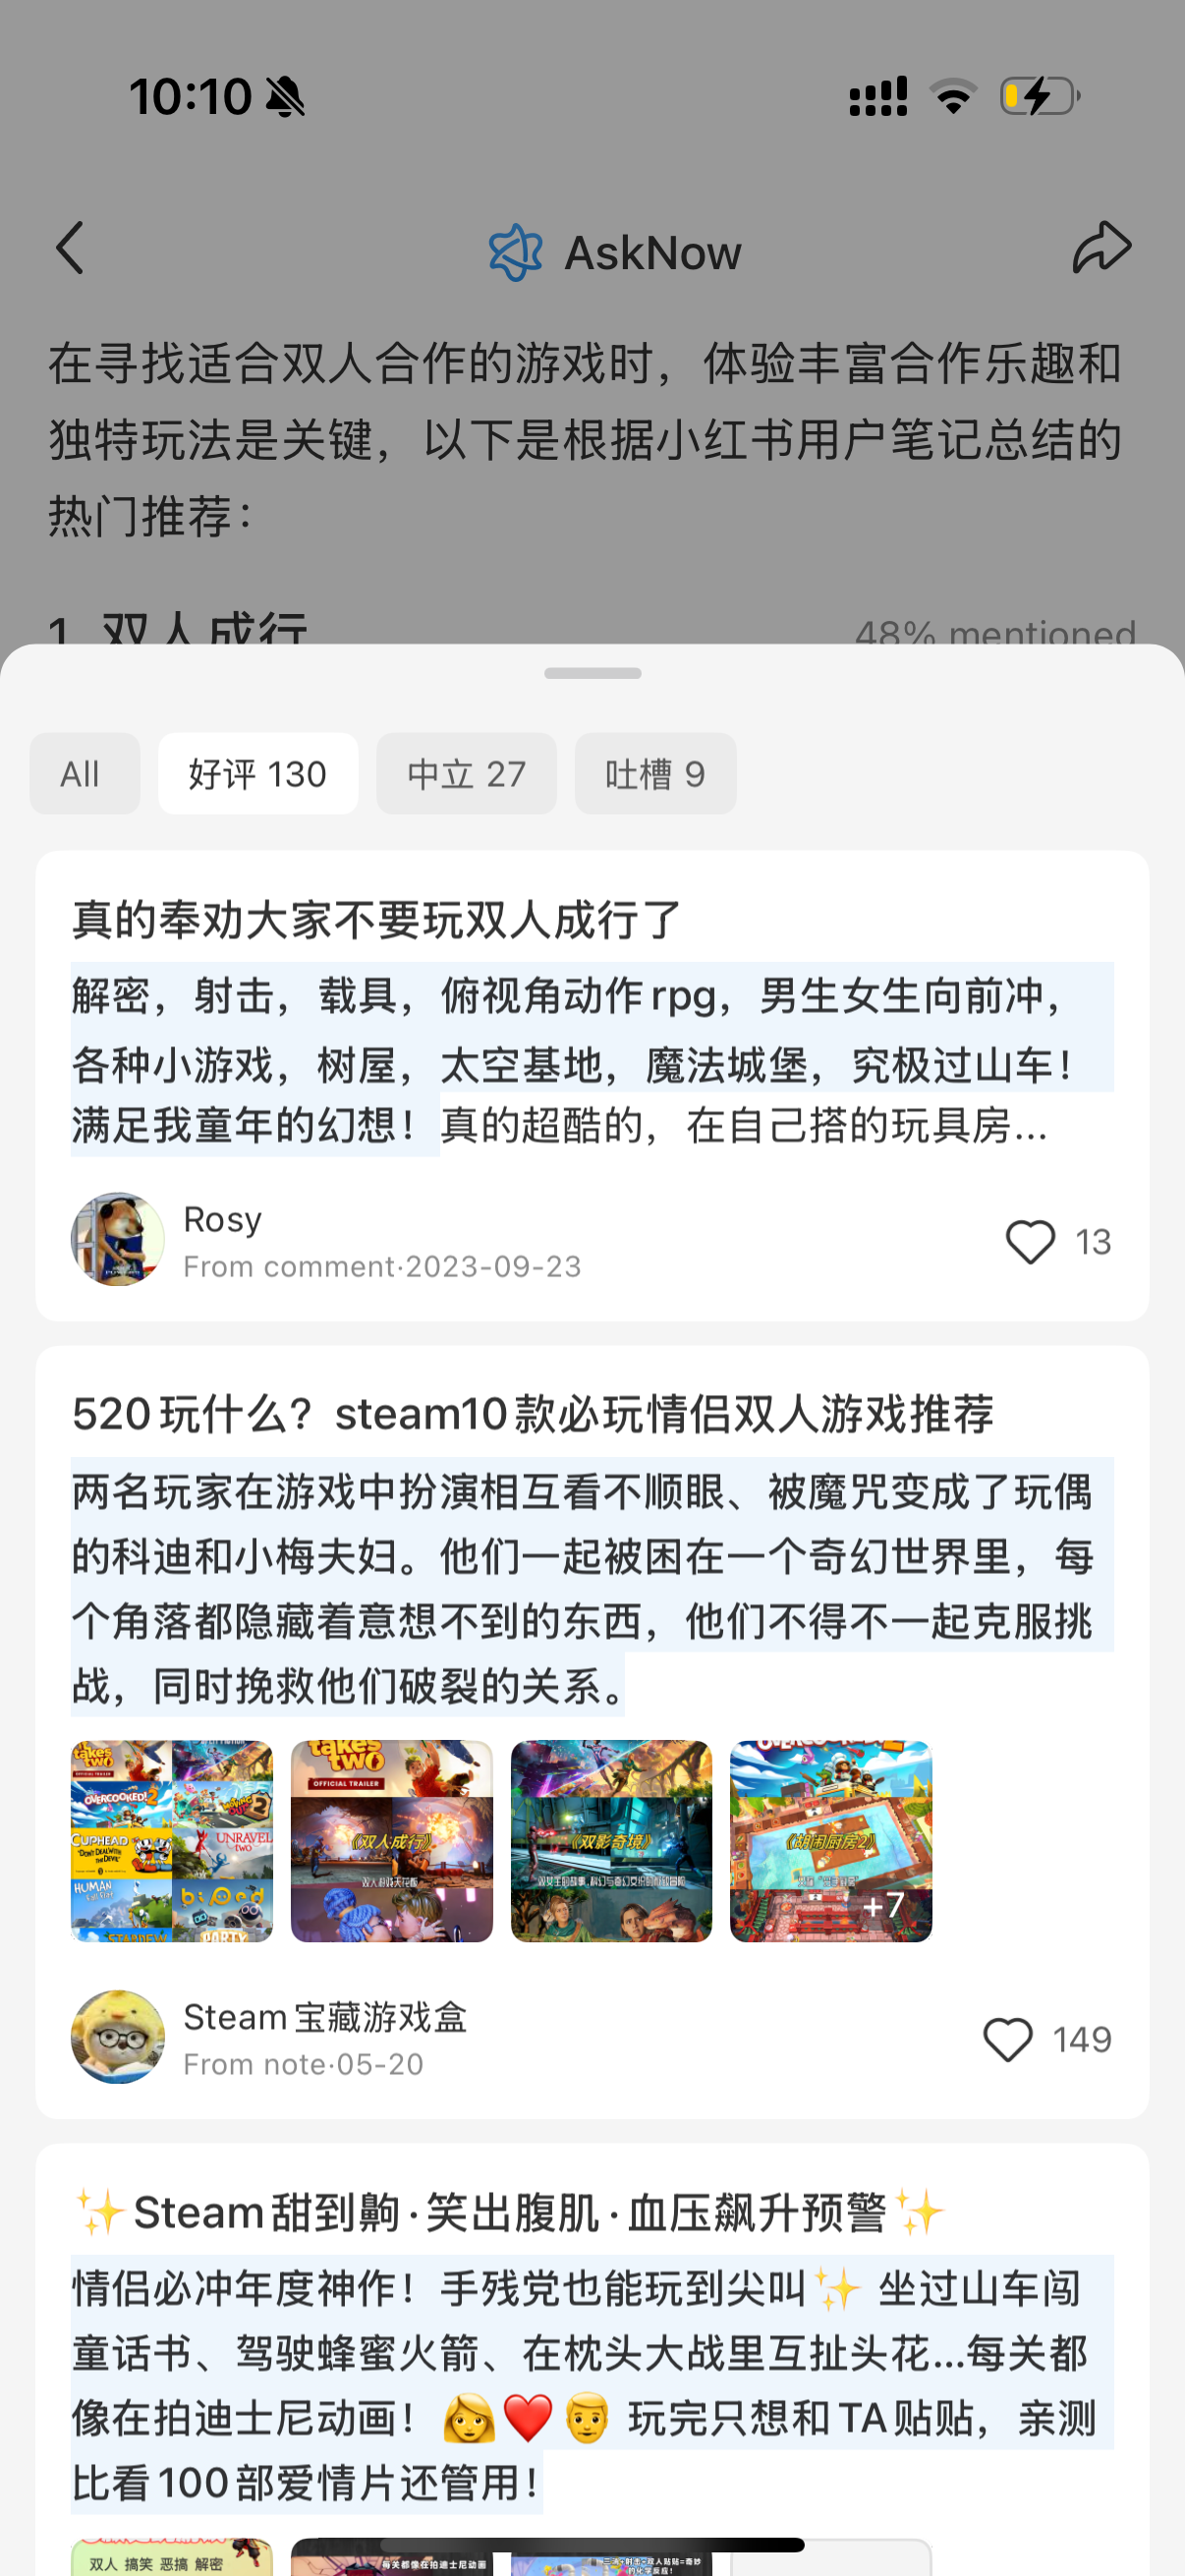The height and width of the screenshot is (2576, 1185).
Task: Open the 双影奇境 game thumbnail
Action: [x=612, y=1841]
